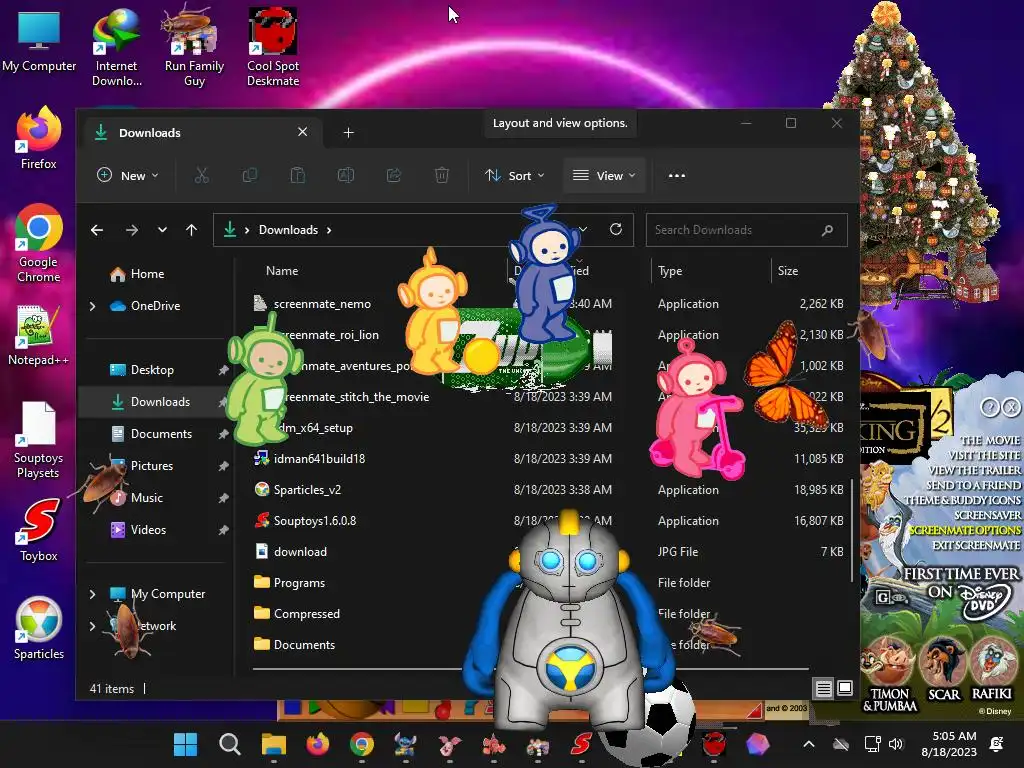
Task: Expand the Network tree node
Action: (93, 626)
